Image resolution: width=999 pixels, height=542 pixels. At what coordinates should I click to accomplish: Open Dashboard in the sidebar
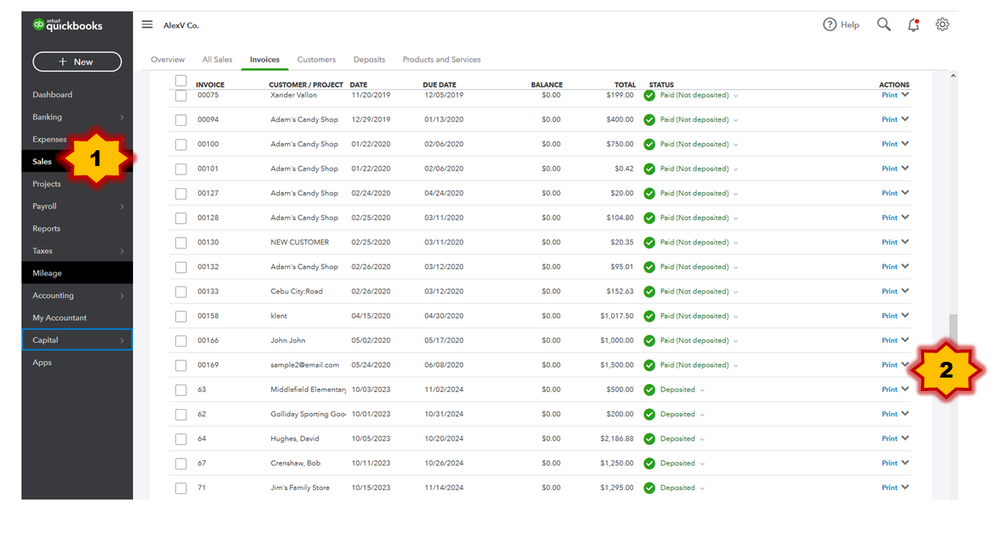click(x=52, y=94)
